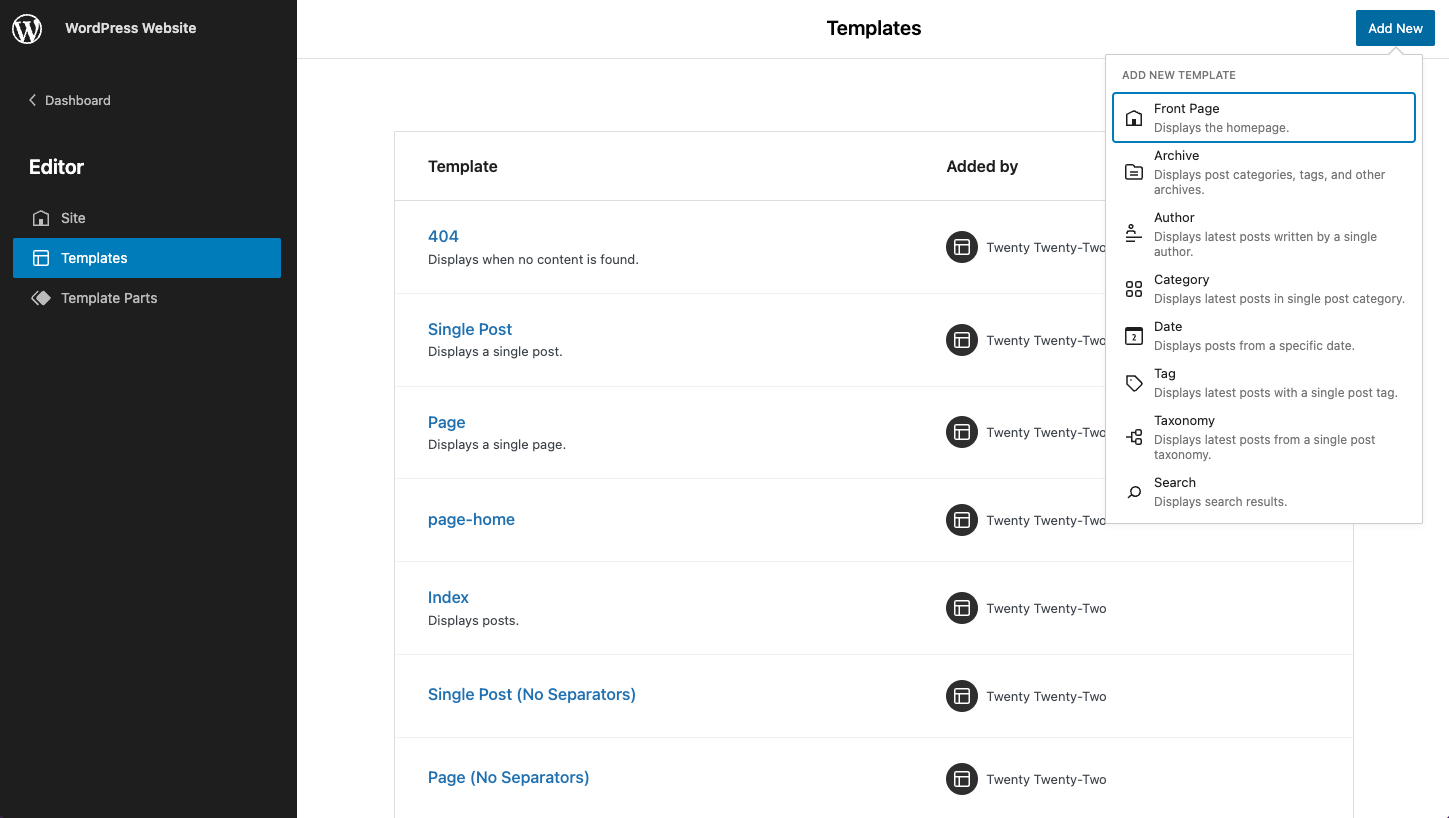Open the 404 template
1449x818 pixels.
click(443, 236)
